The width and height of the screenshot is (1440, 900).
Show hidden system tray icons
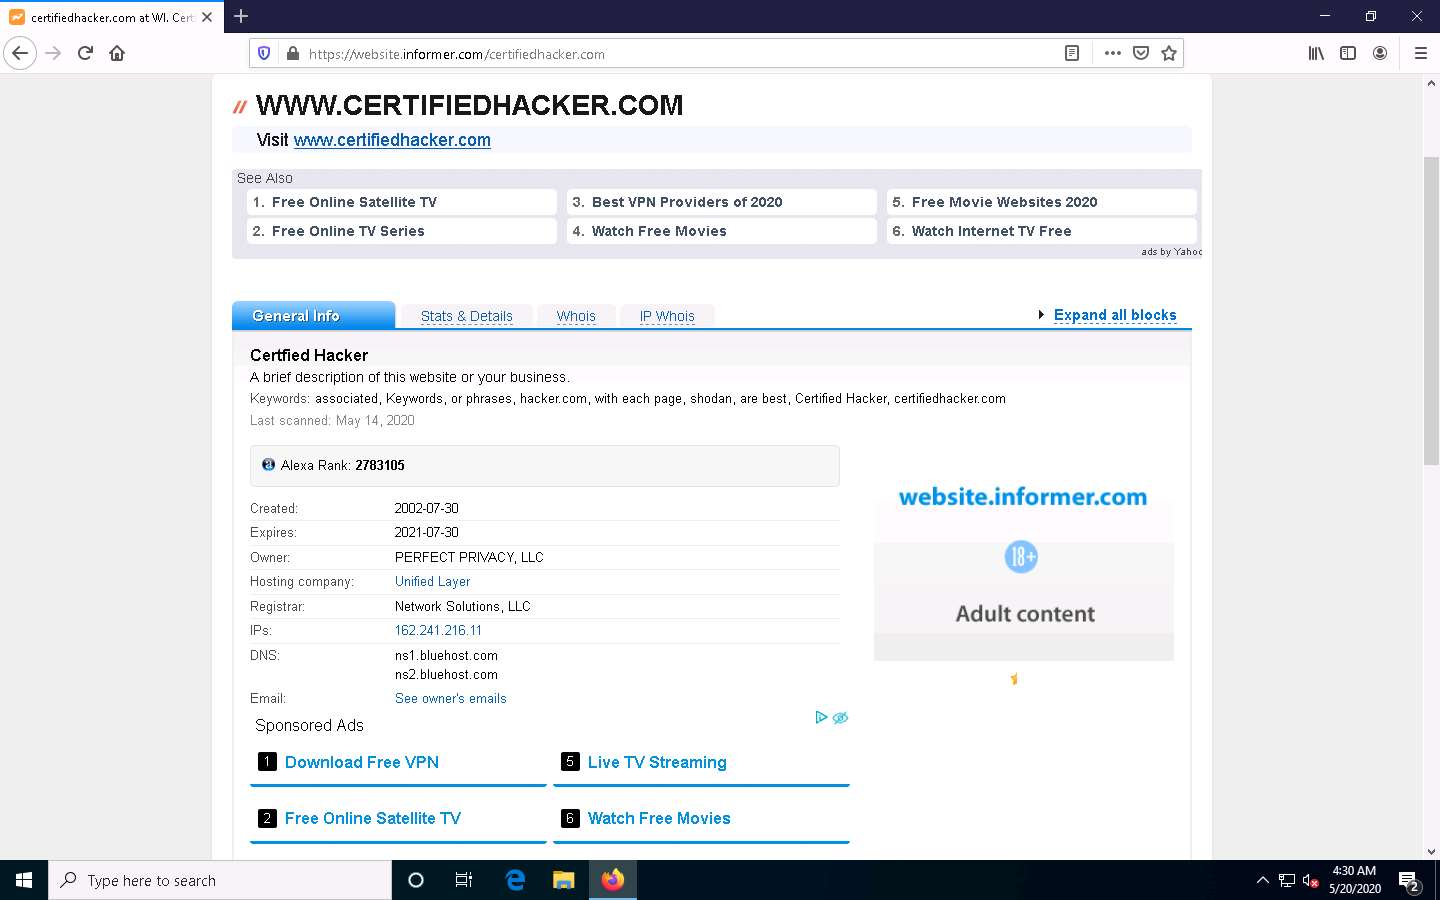click(1262, 880)
